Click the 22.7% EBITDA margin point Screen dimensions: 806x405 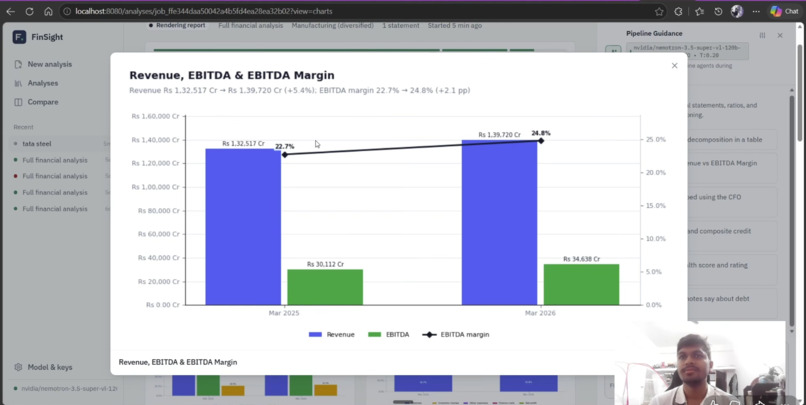click(x=284, y=154)
